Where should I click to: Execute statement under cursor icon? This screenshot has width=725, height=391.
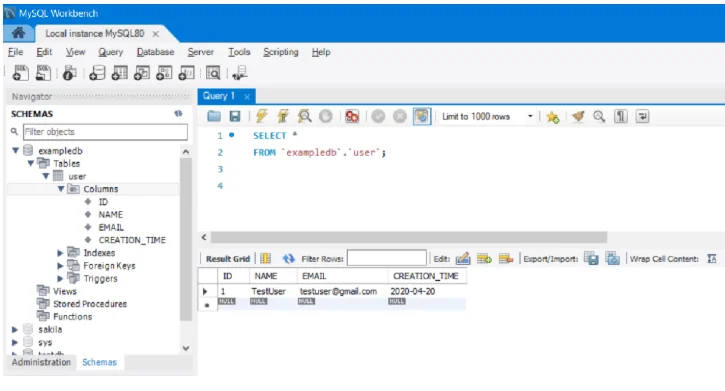tap(283, 116)
